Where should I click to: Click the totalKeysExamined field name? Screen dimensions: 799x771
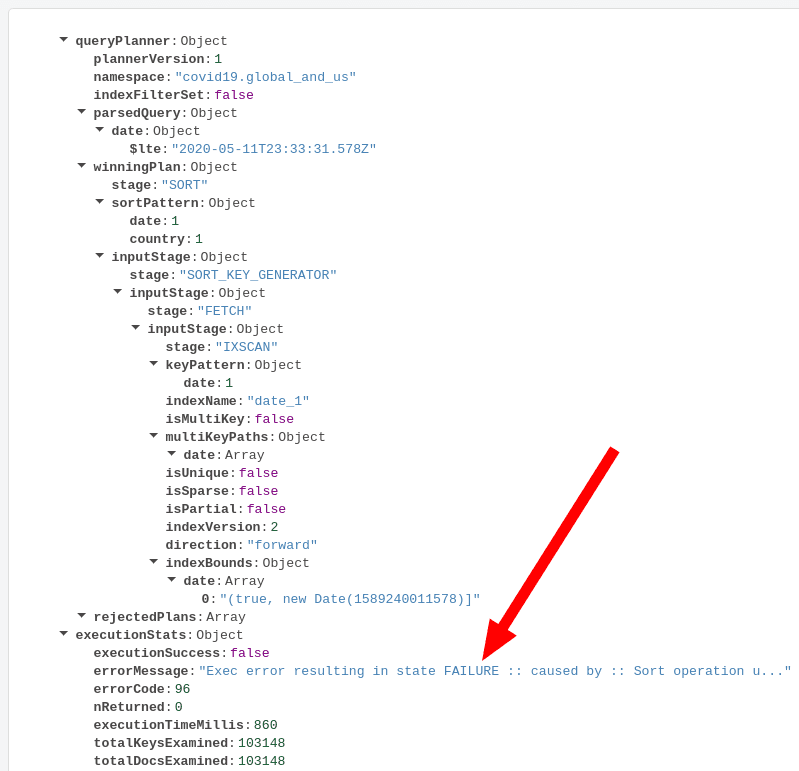click(x=160, y=743)
